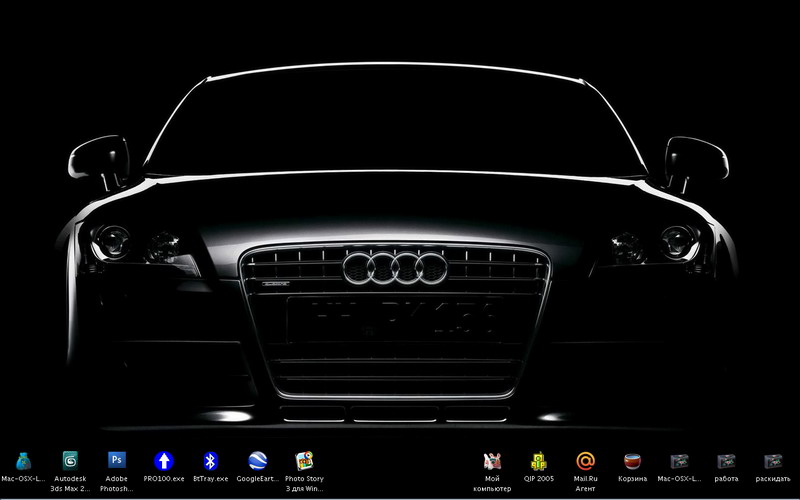Open the Autodesk 3ds Max desktop shortcut
Viewport: 800px width, 500px height.
pyautogui.click(x=70, y=461)
